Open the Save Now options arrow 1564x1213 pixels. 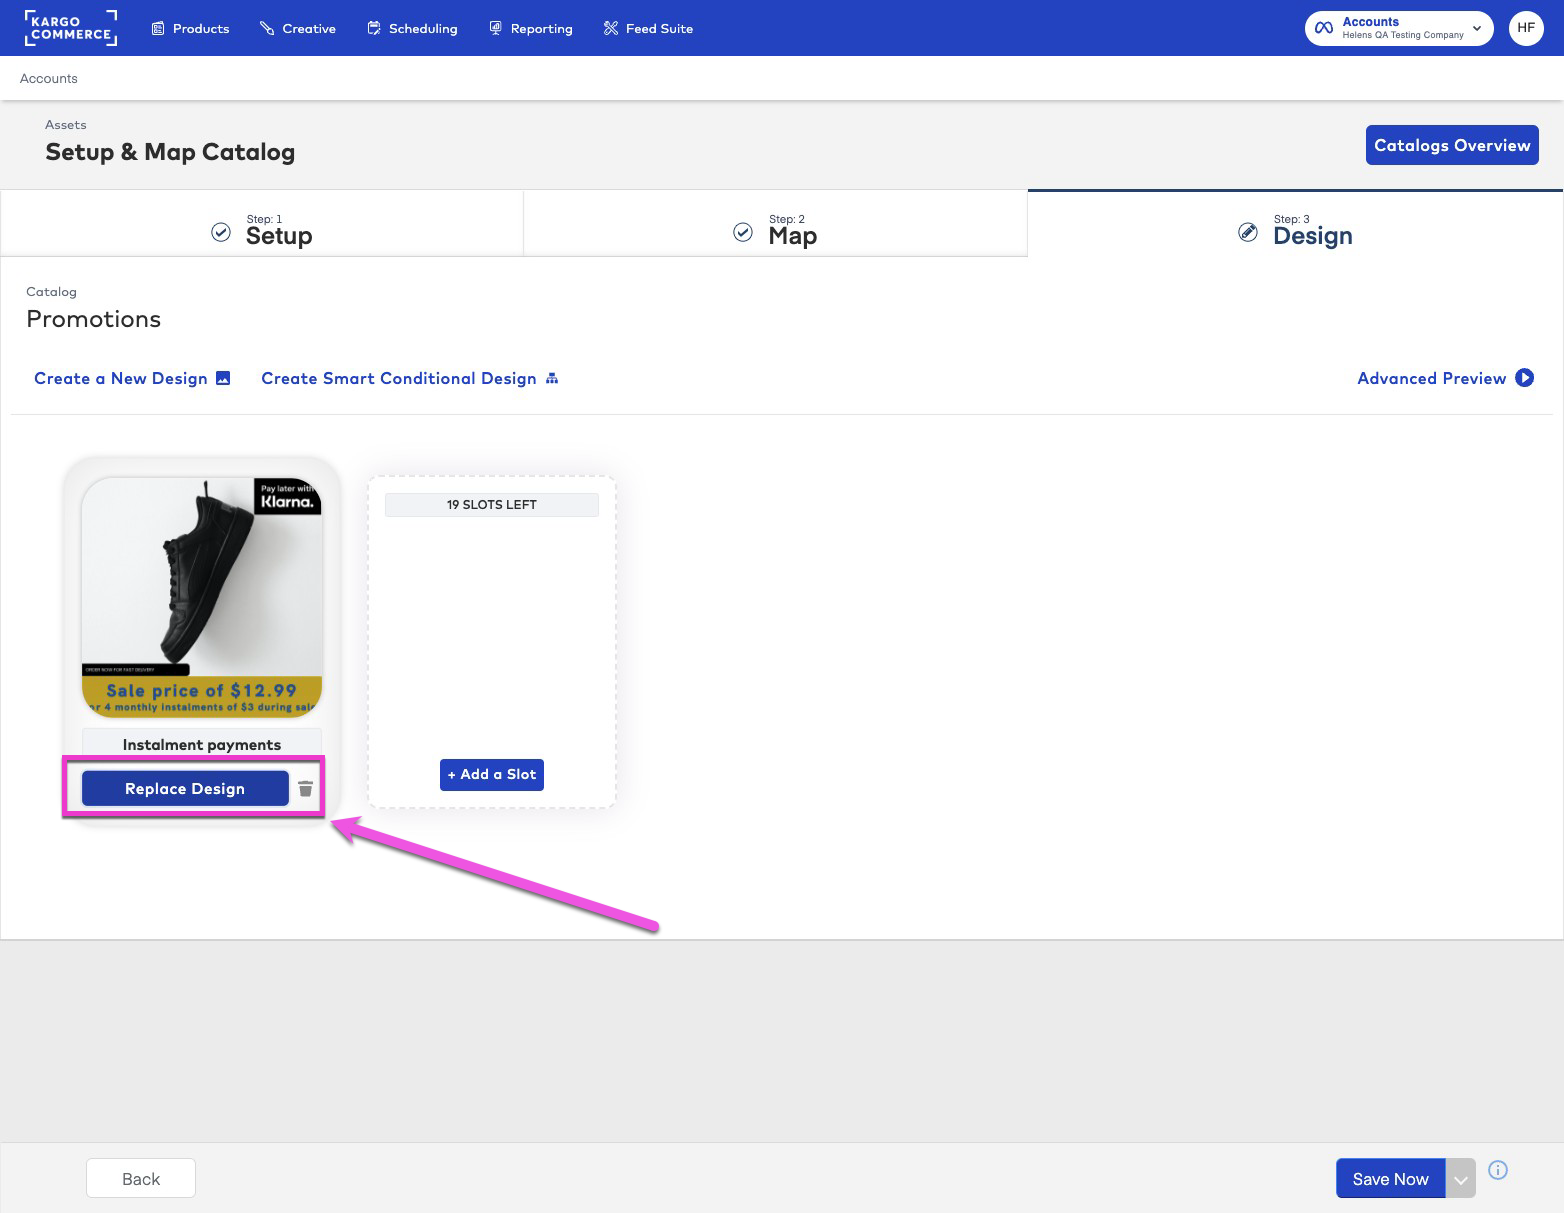click(1460, 1180)
